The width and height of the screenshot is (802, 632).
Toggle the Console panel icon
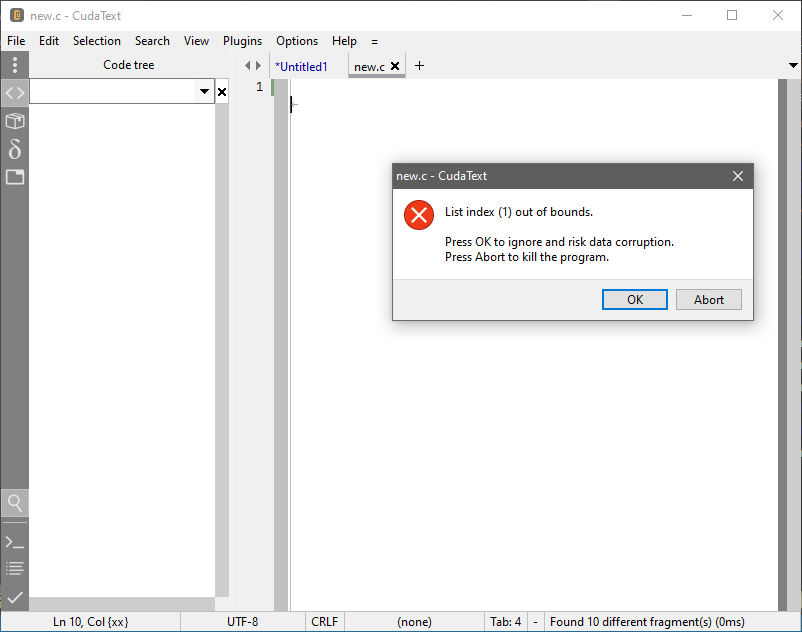click(x=15, y=542)
